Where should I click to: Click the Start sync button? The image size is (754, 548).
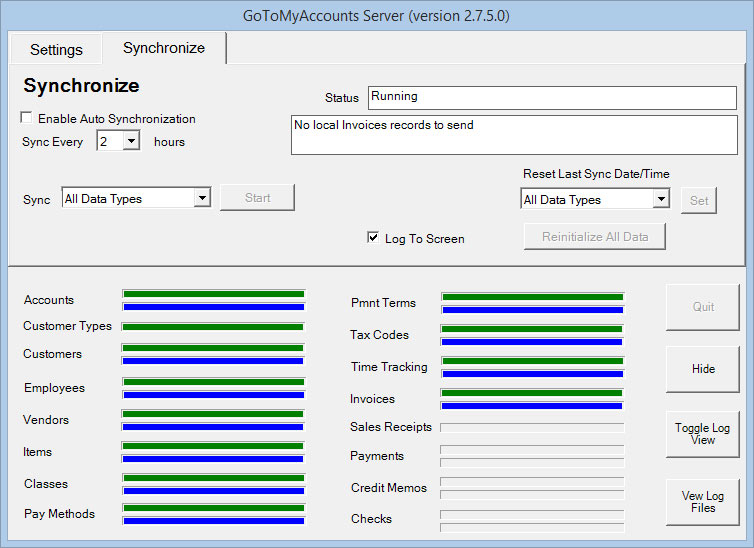[x=257, y=198]
